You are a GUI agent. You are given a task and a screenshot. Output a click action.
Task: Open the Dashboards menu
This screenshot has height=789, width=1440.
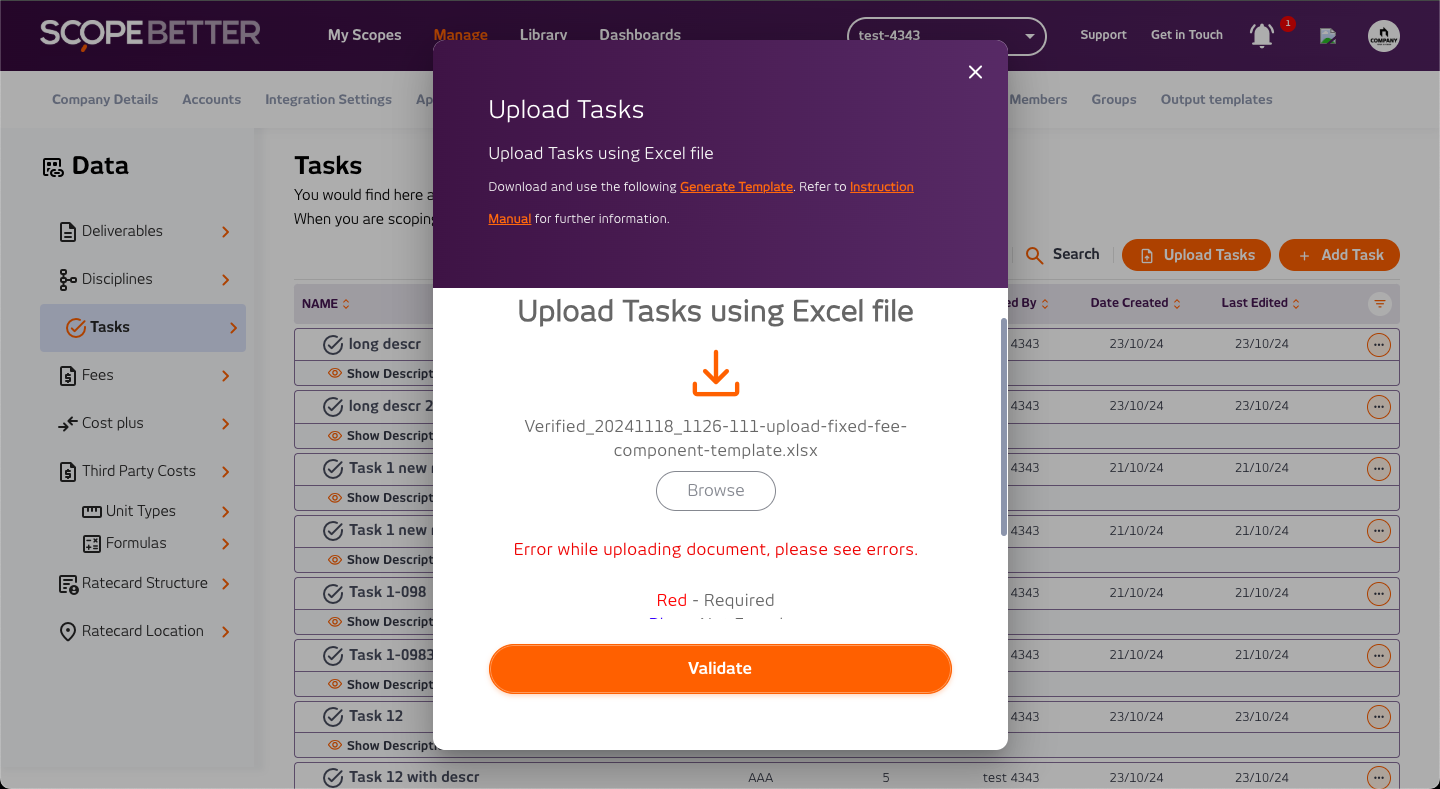coord(640,35)
